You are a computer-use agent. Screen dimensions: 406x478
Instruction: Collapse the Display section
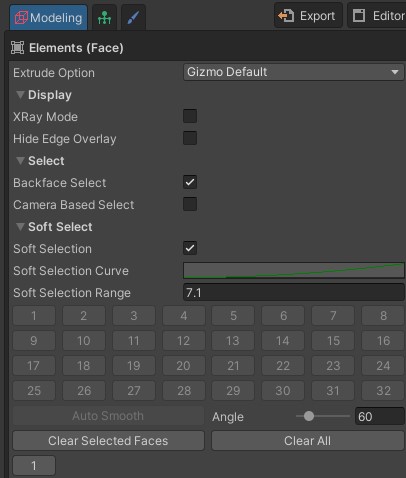(x=20, y=95)
